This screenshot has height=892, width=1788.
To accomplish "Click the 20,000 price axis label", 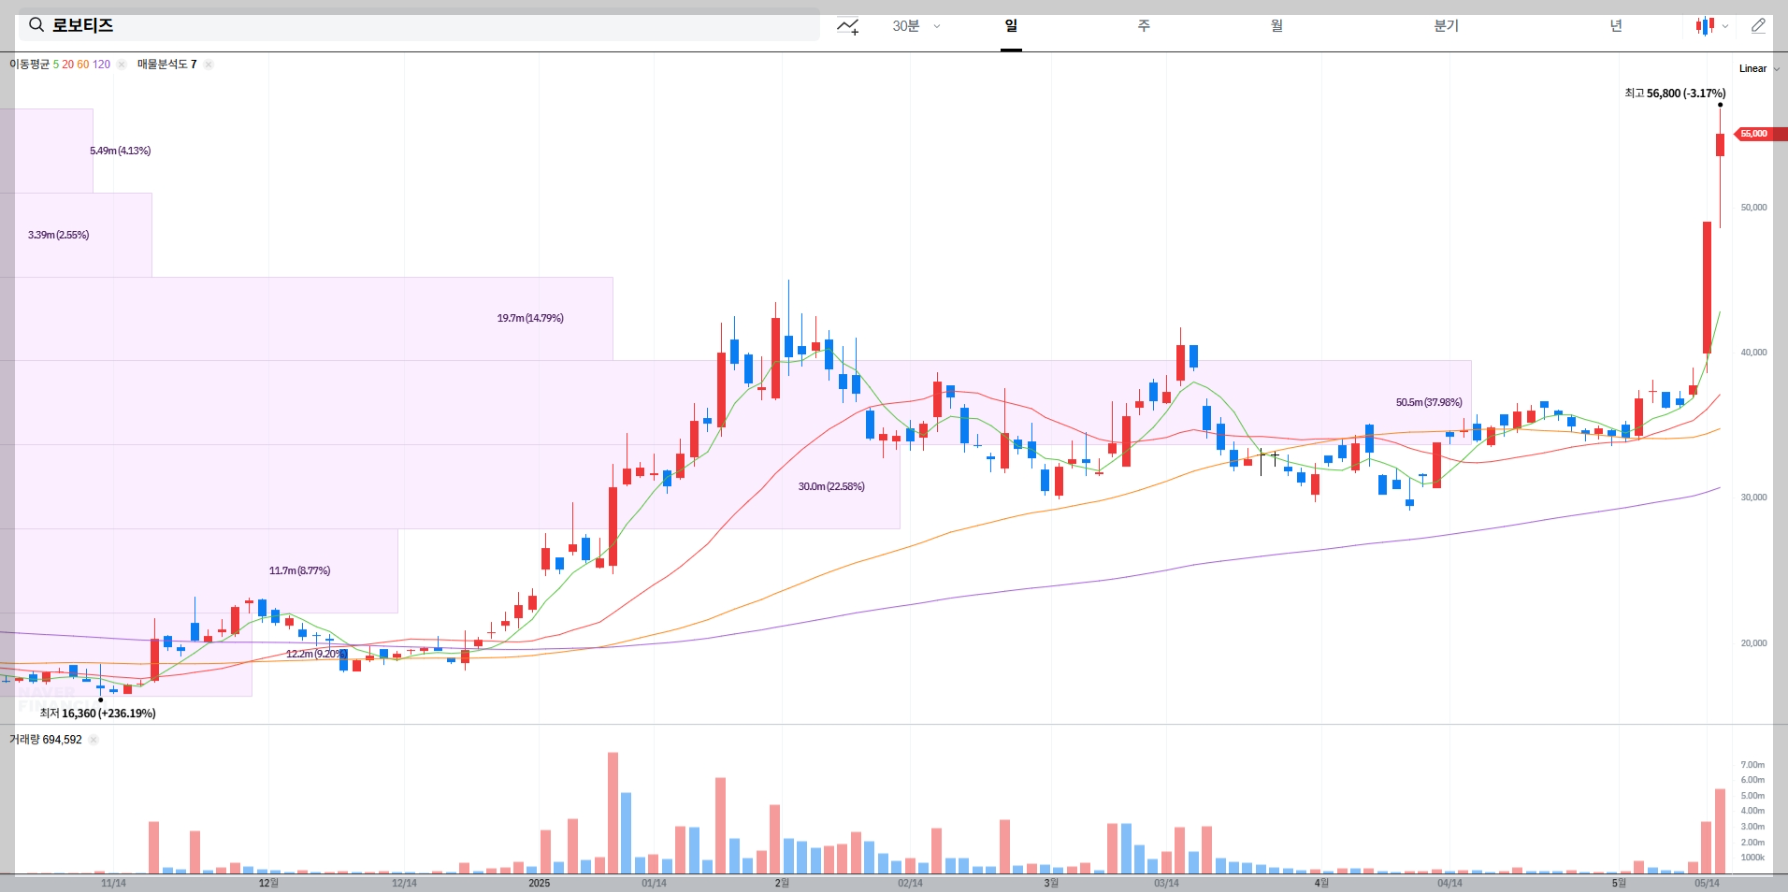I will tap(1754, 643).
